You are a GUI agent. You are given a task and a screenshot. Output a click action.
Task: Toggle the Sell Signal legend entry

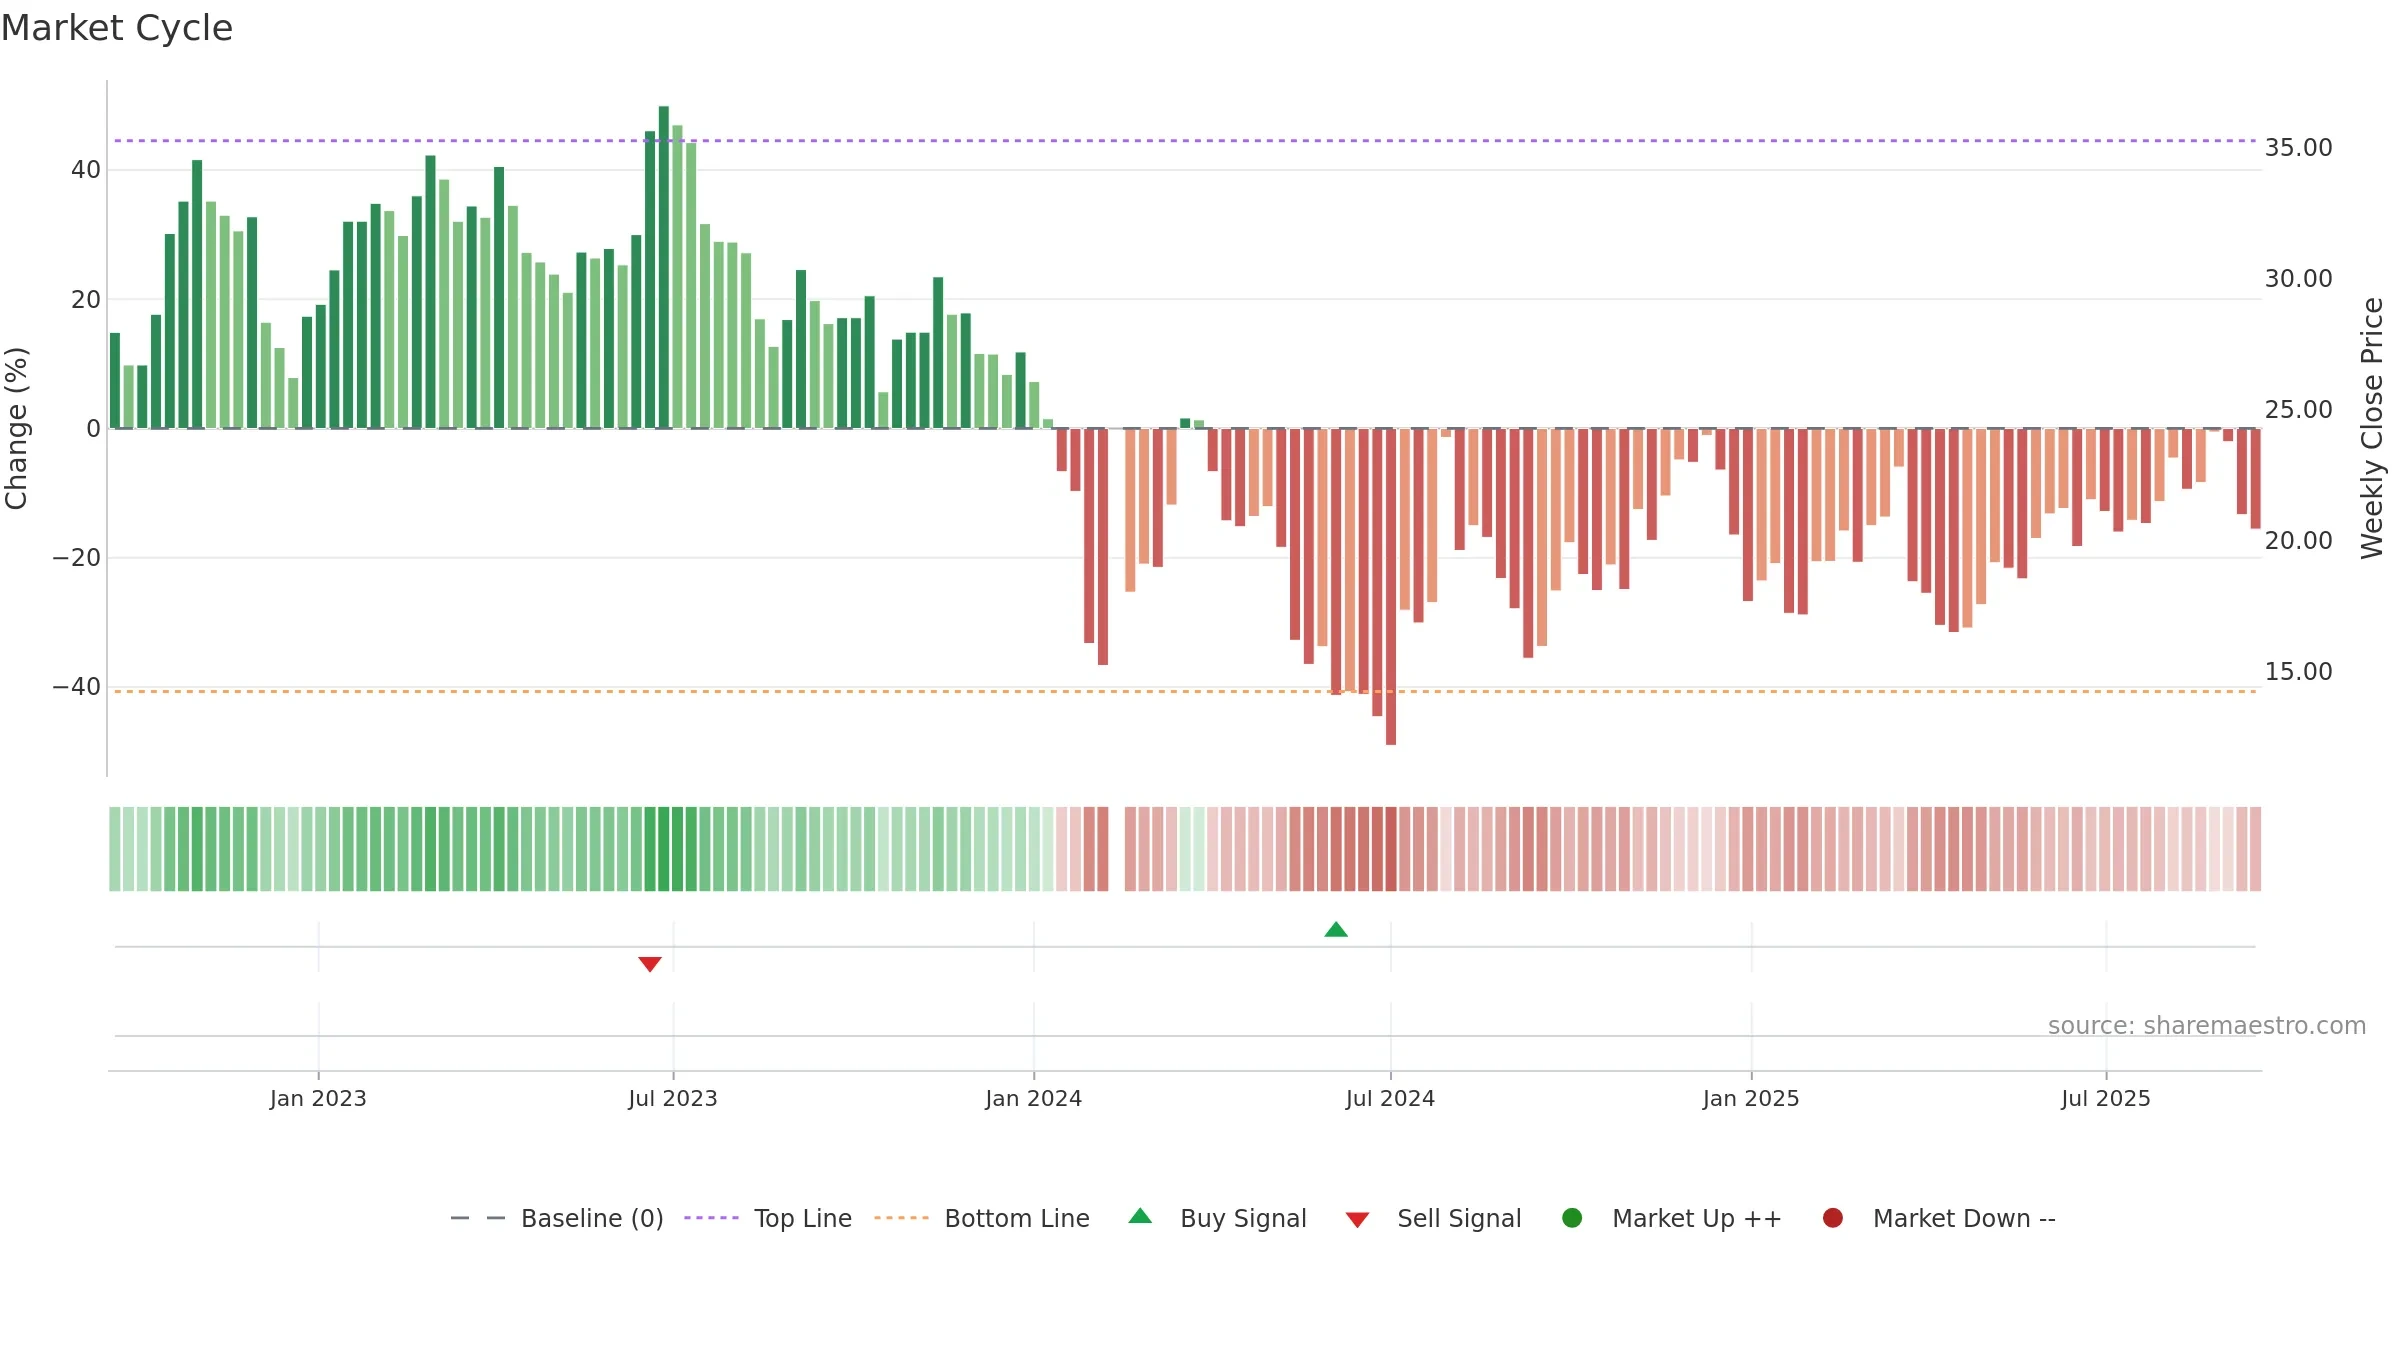[1434, 1218]
